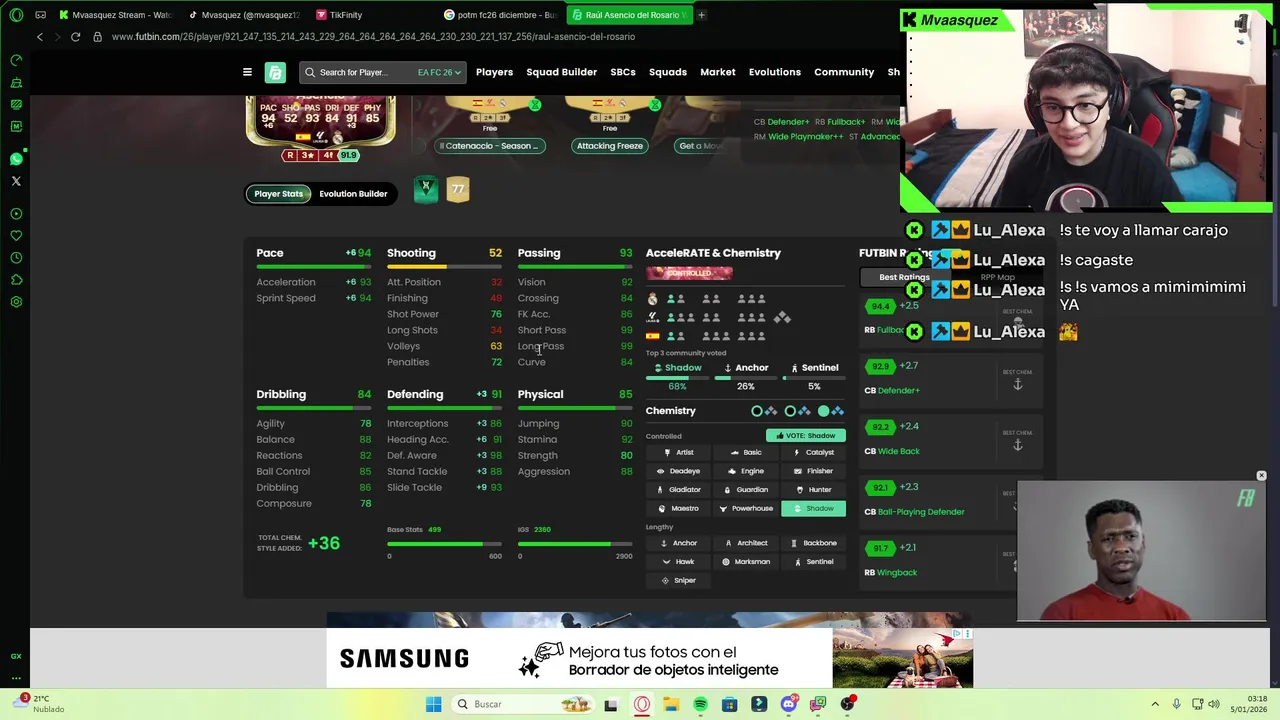Open the CB Ball-Playing Defender rating card
The image size is (1280, 720).
(x=950, y=500)
